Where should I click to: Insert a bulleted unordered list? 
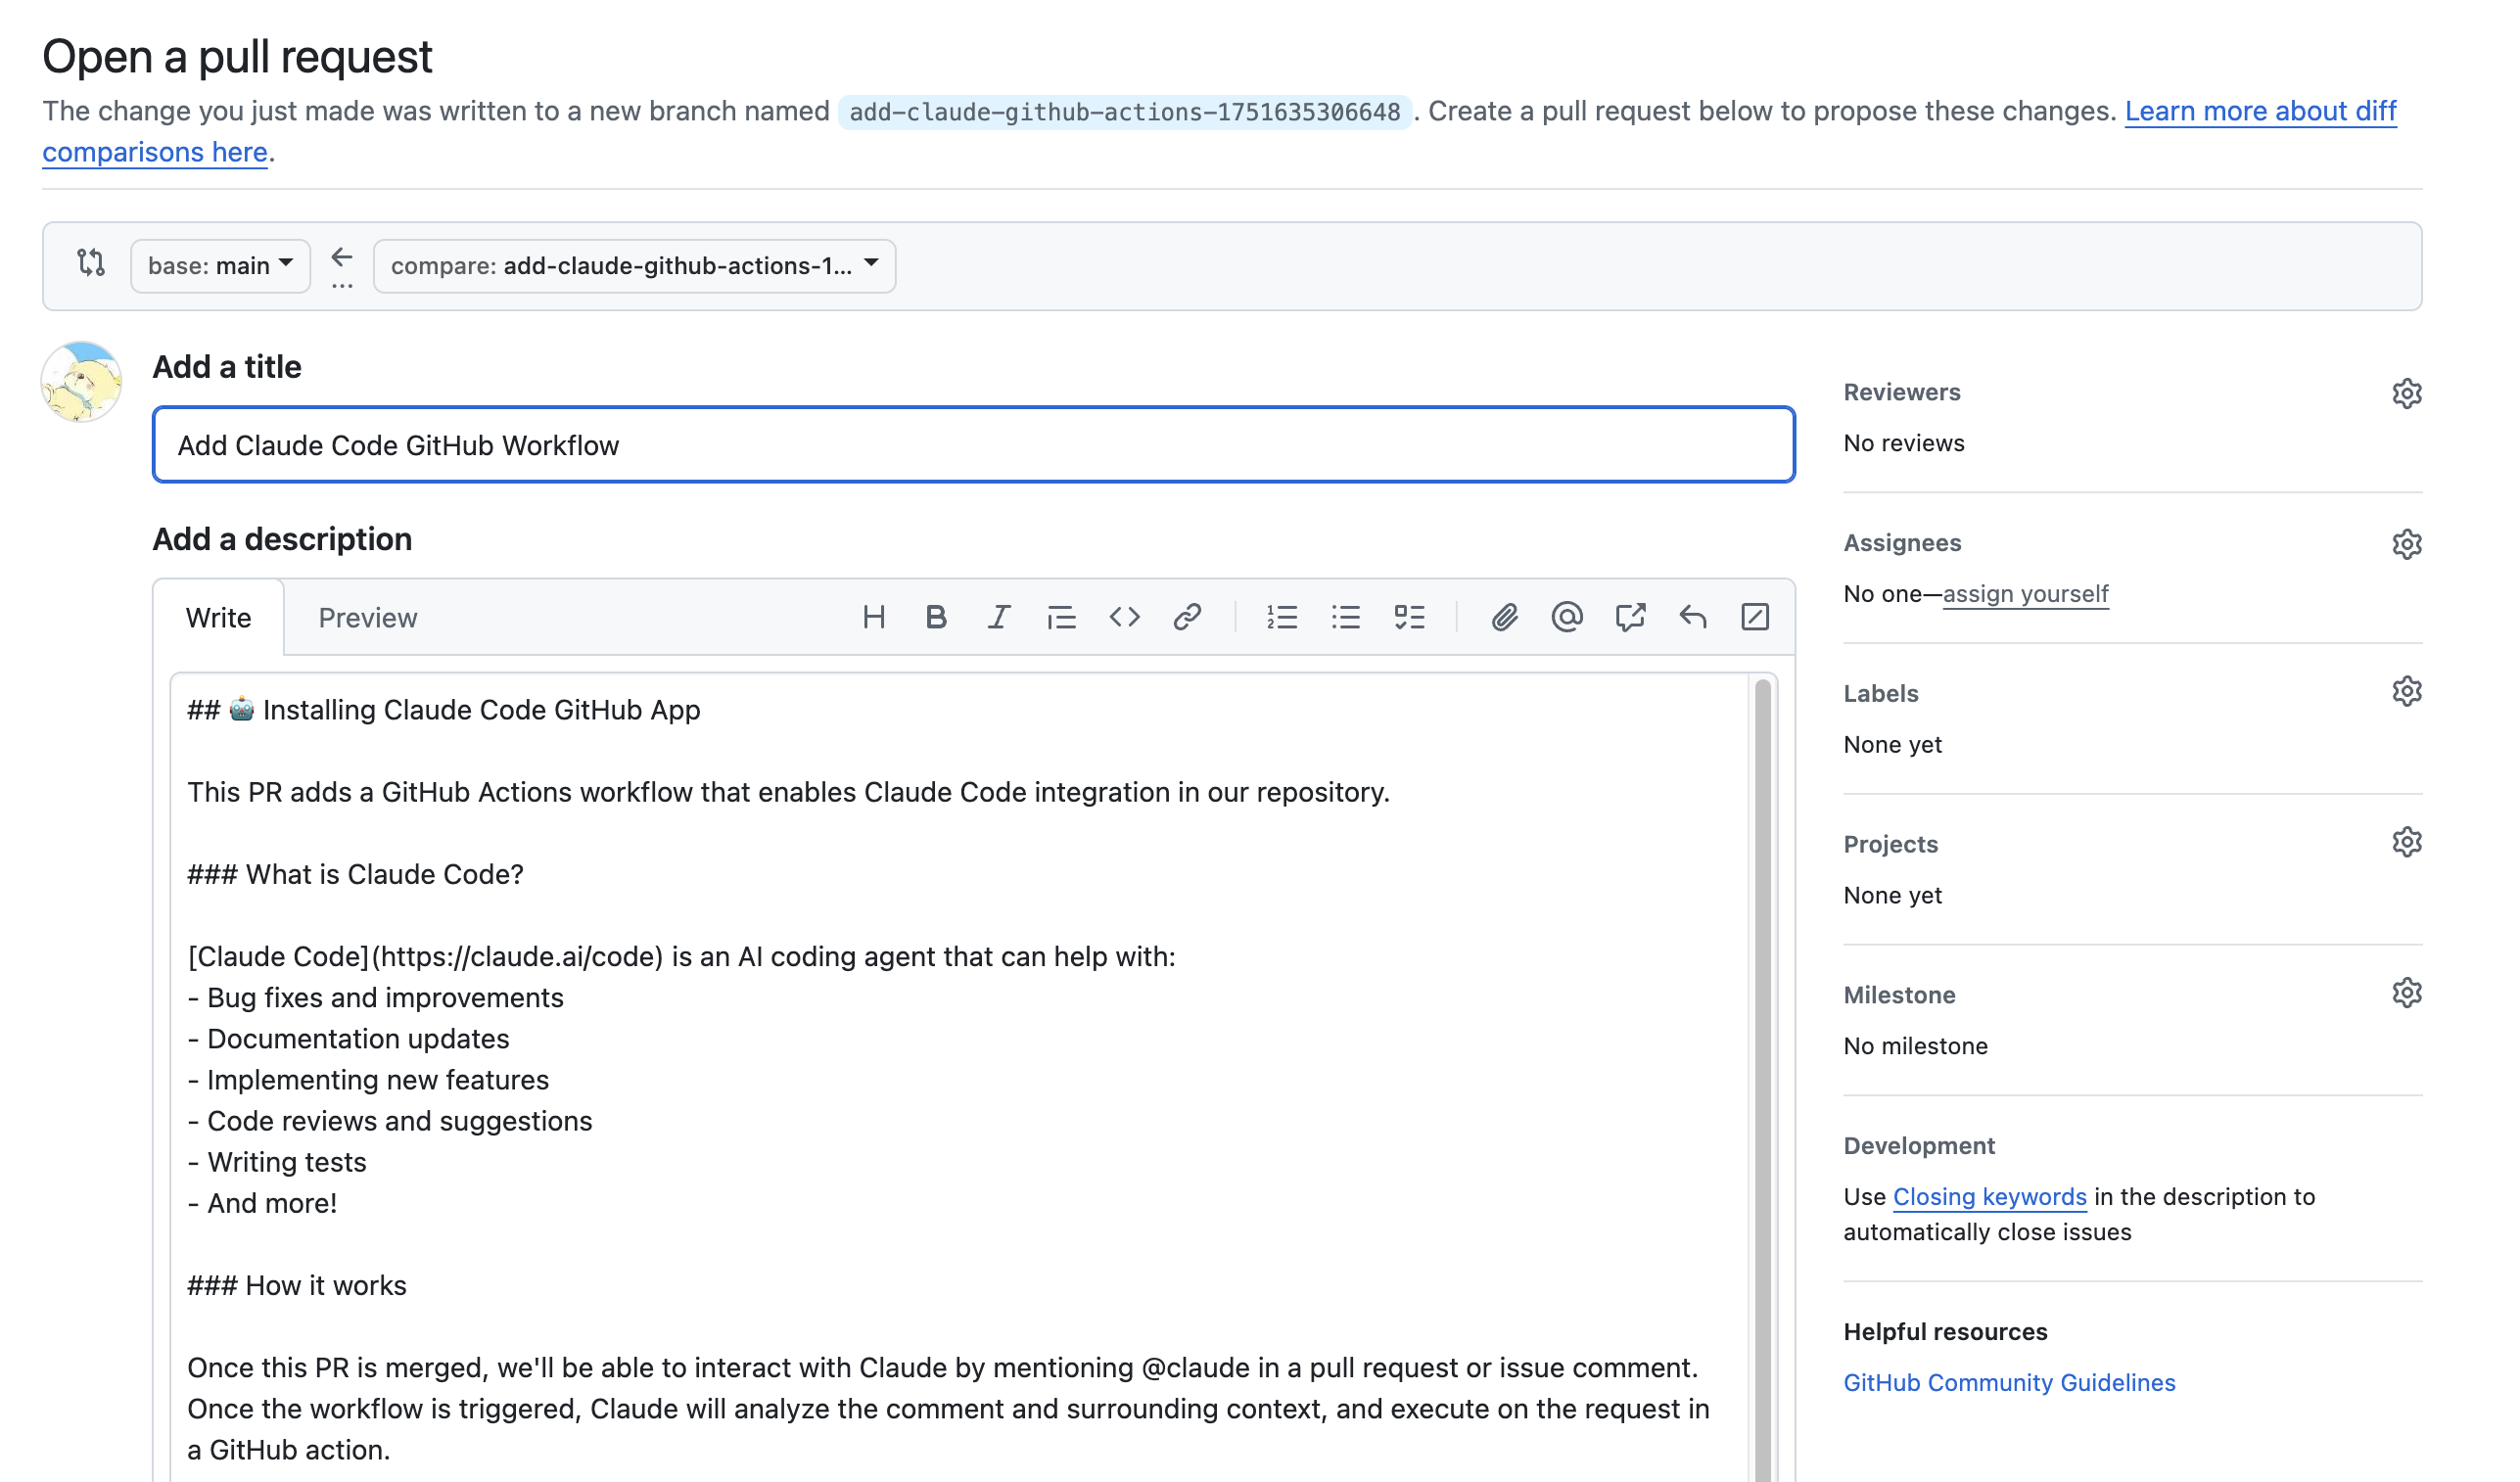point(1346,617)
